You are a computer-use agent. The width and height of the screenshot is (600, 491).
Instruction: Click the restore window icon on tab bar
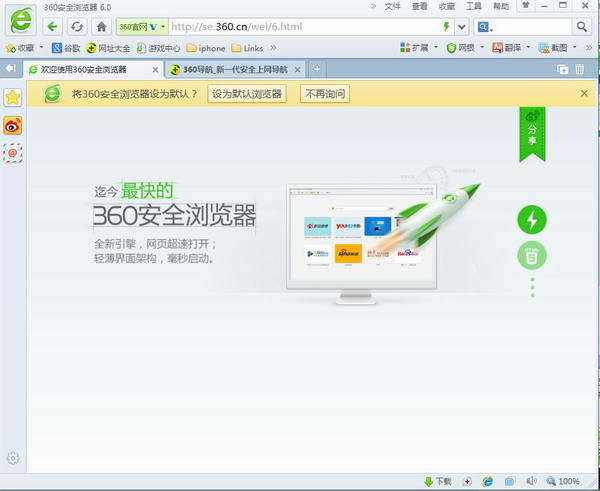tap(562, 69)
